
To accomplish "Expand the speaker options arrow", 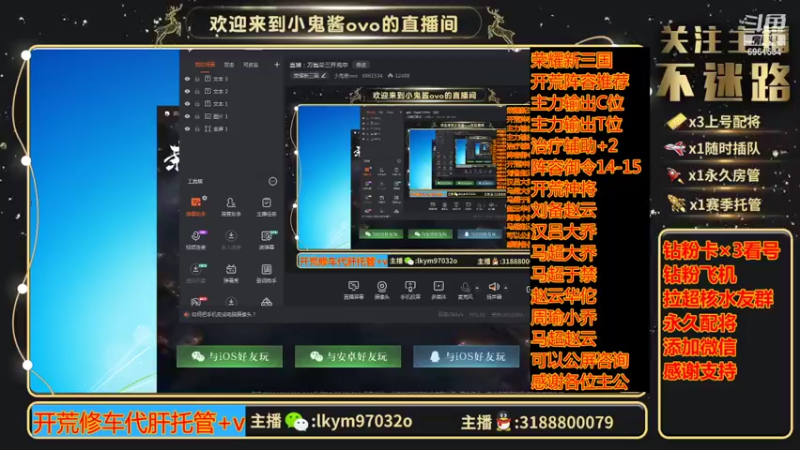I will tap(506, 288).
